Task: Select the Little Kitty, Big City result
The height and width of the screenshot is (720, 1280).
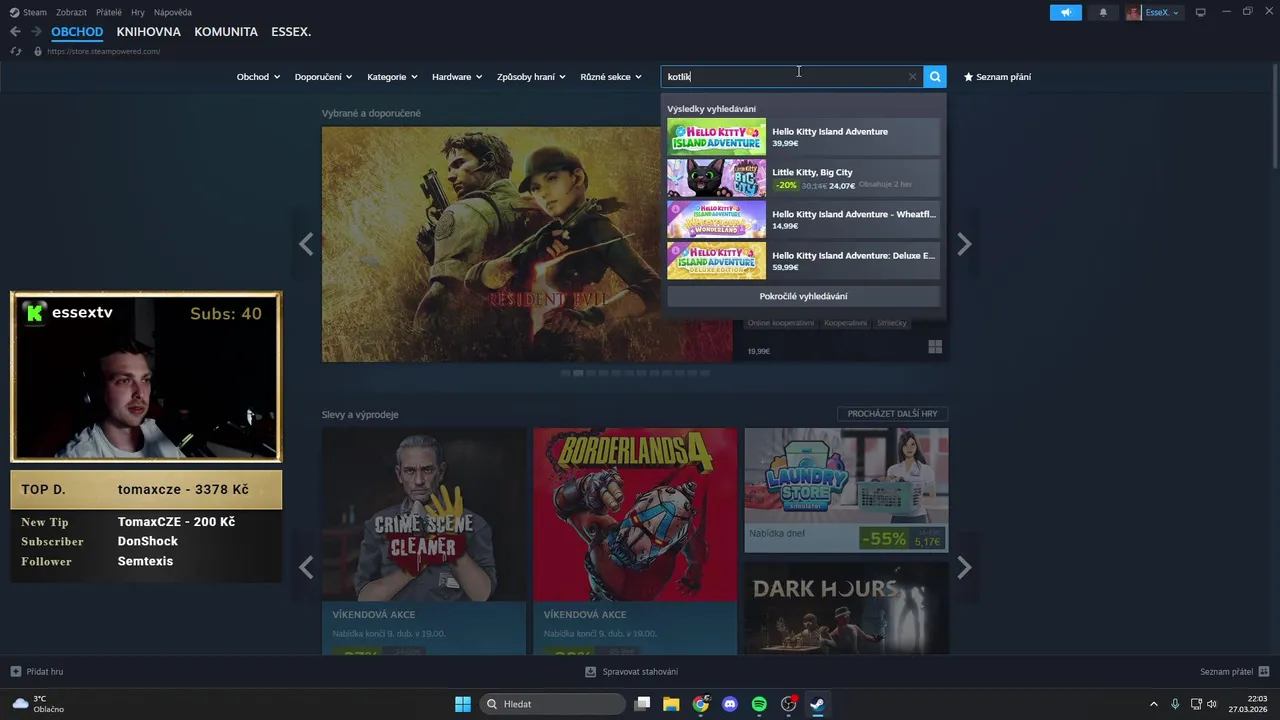Action: 803,178
